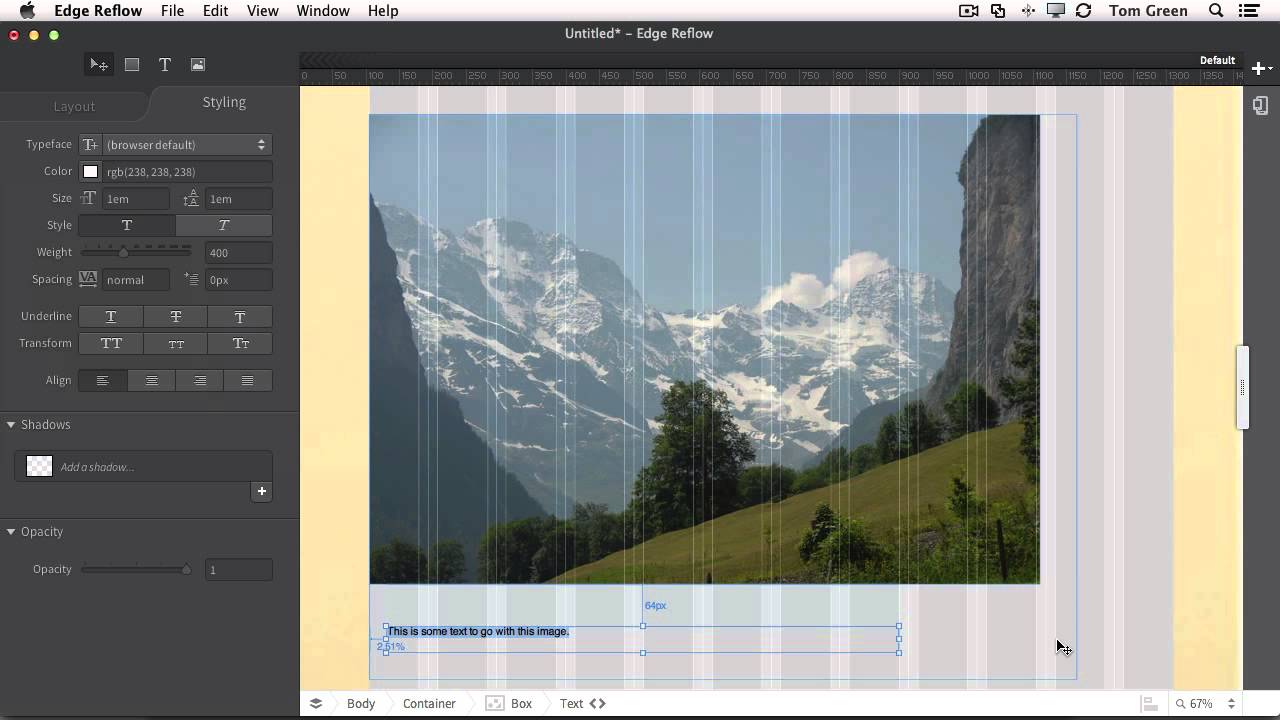Open the 67% zoom level dropdown
Screen dimensions: 1280x720
(1206, 704)
